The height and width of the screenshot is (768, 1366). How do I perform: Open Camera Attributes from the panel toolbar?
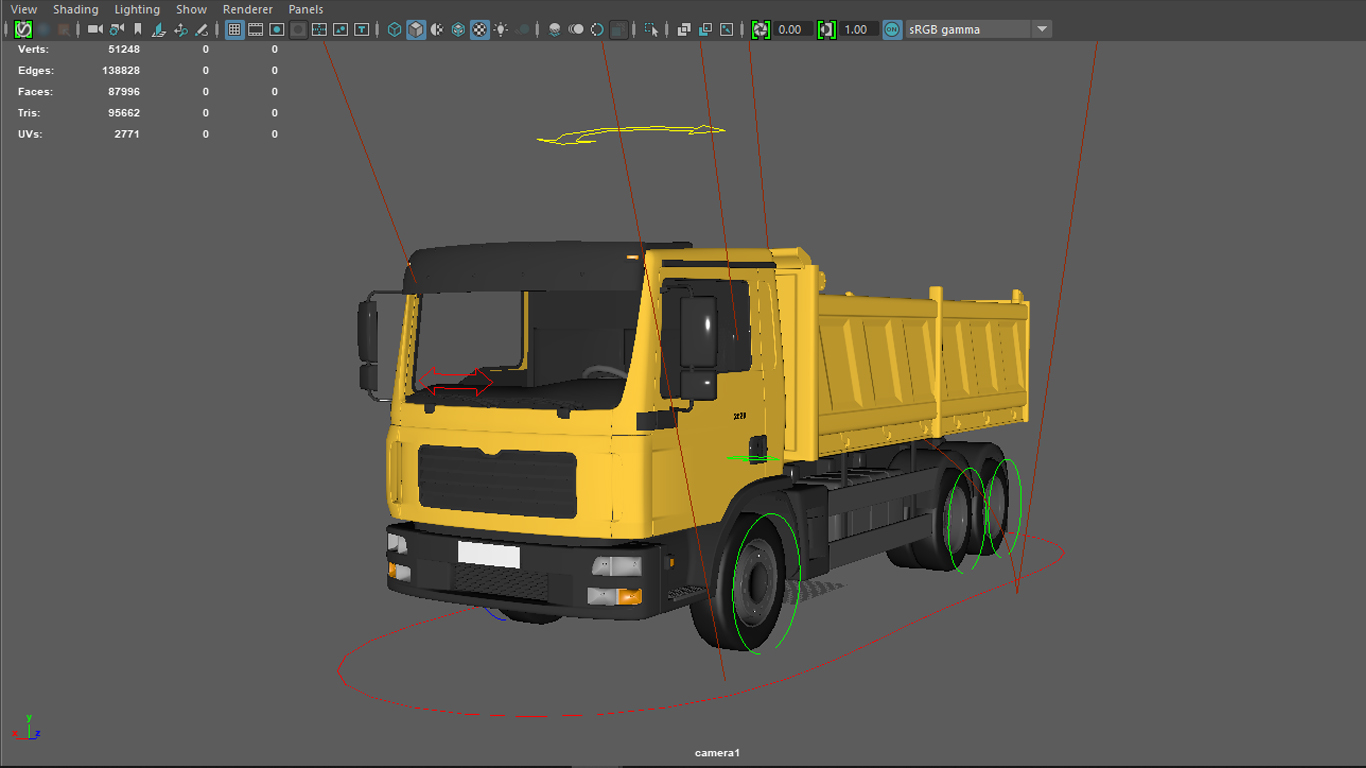[x=117, y=29]
